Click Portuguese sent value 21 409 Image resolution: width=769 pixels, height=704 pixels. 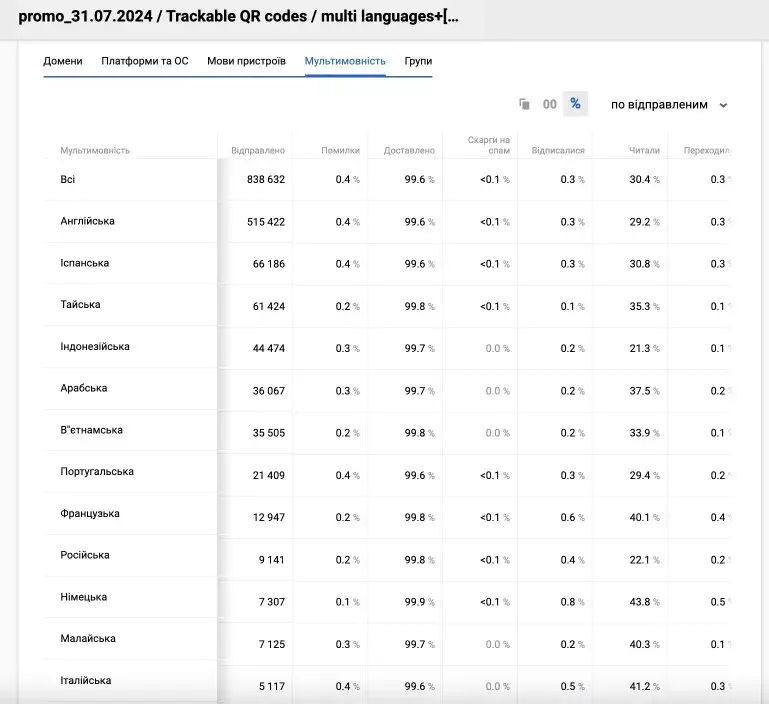pyautogui.click(x=269, y=475)
